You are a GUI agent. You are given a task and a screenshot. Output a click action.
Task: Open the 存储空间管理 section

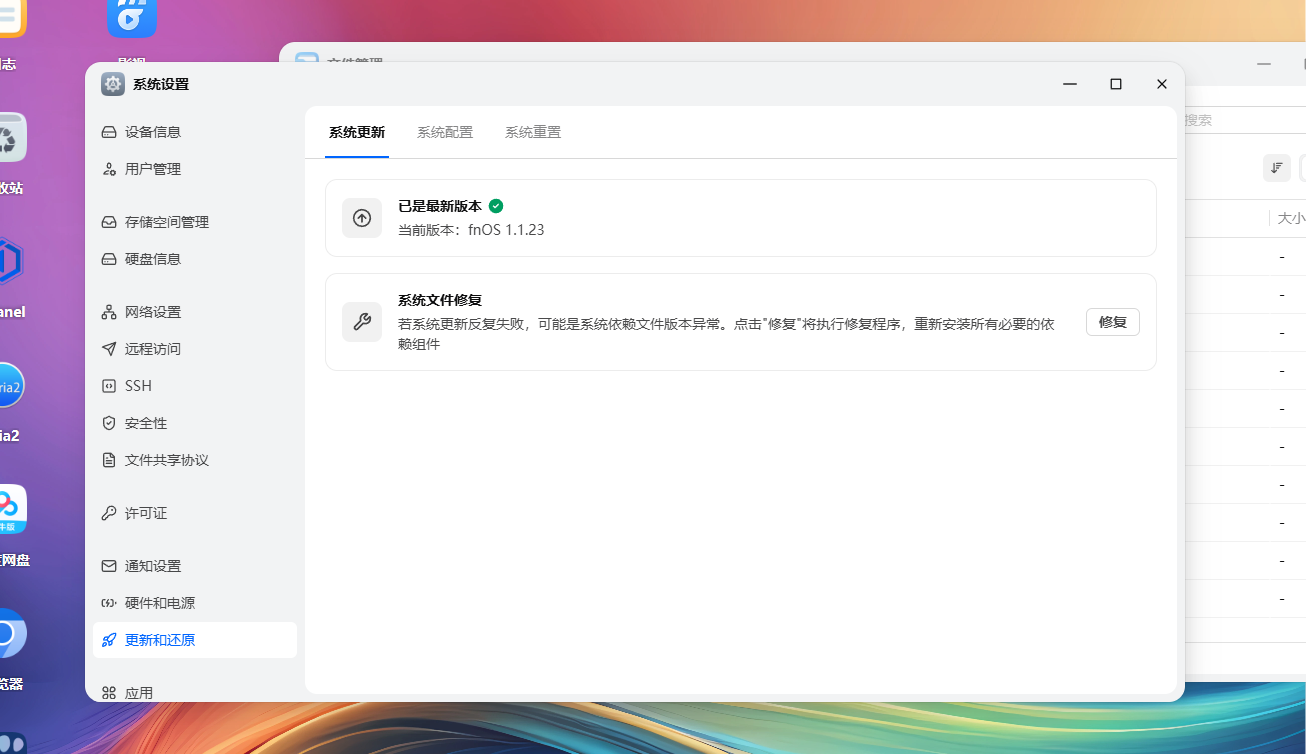195,222
